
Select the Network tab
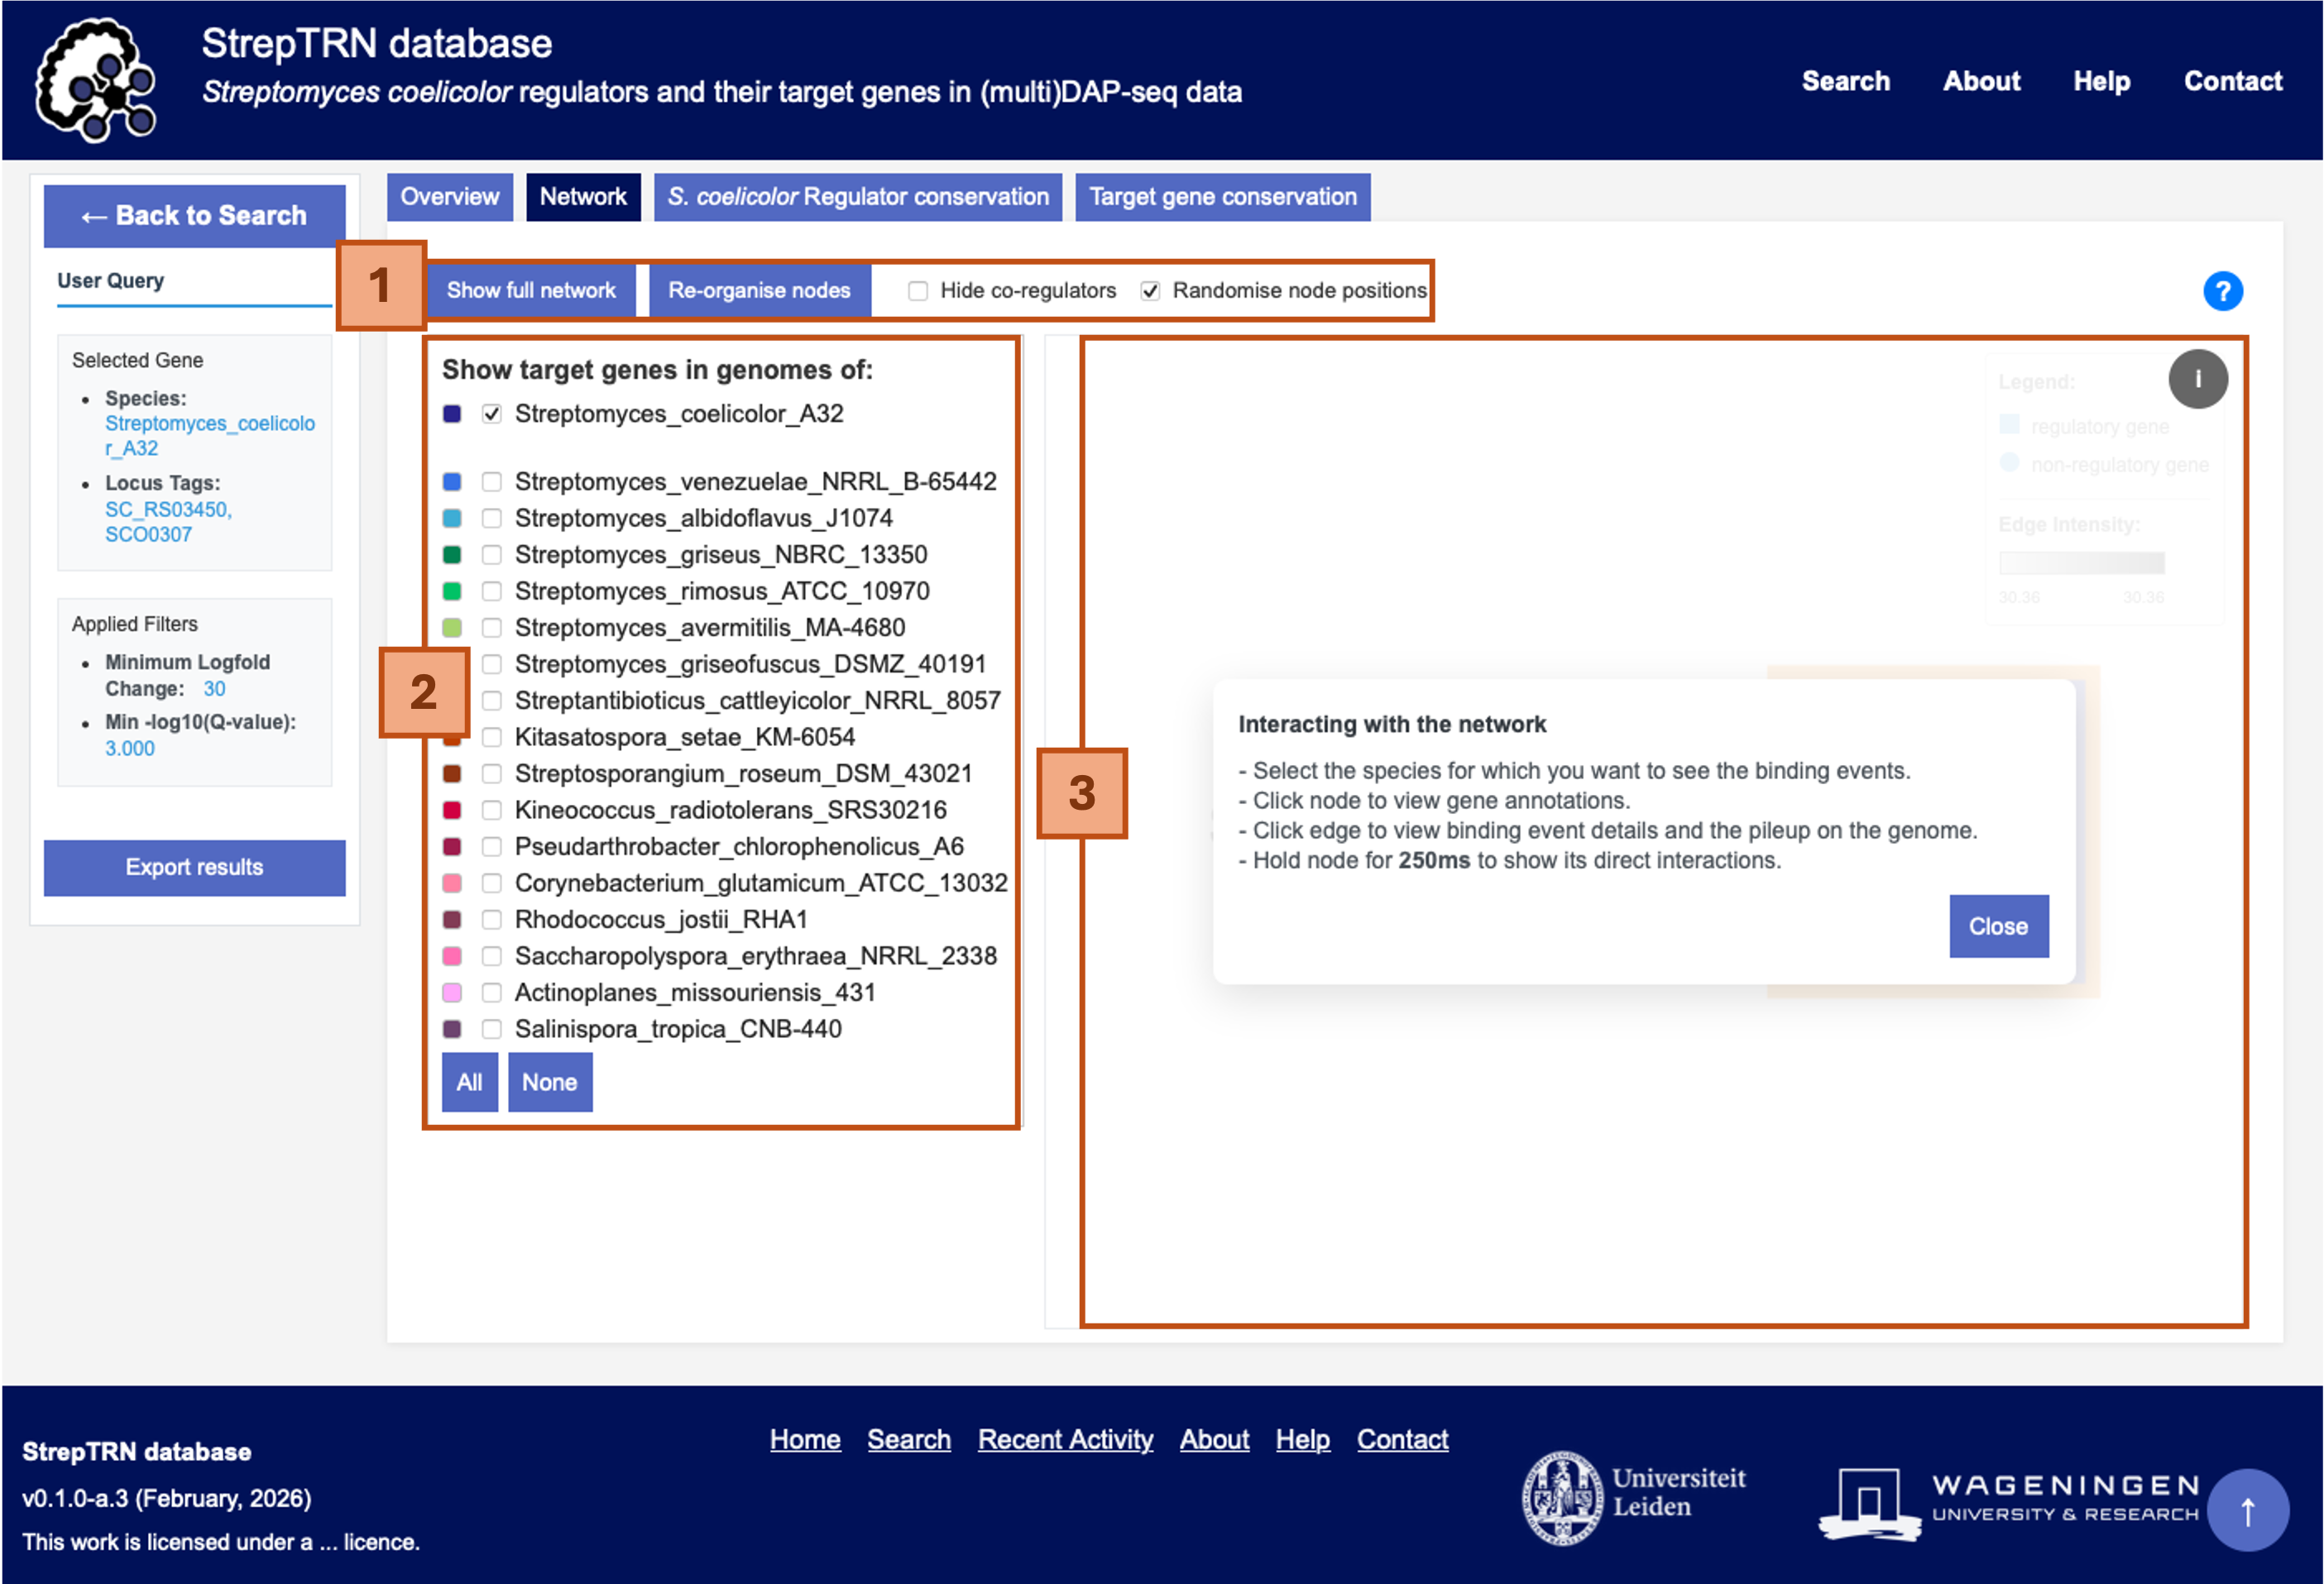tap(583, 197)
